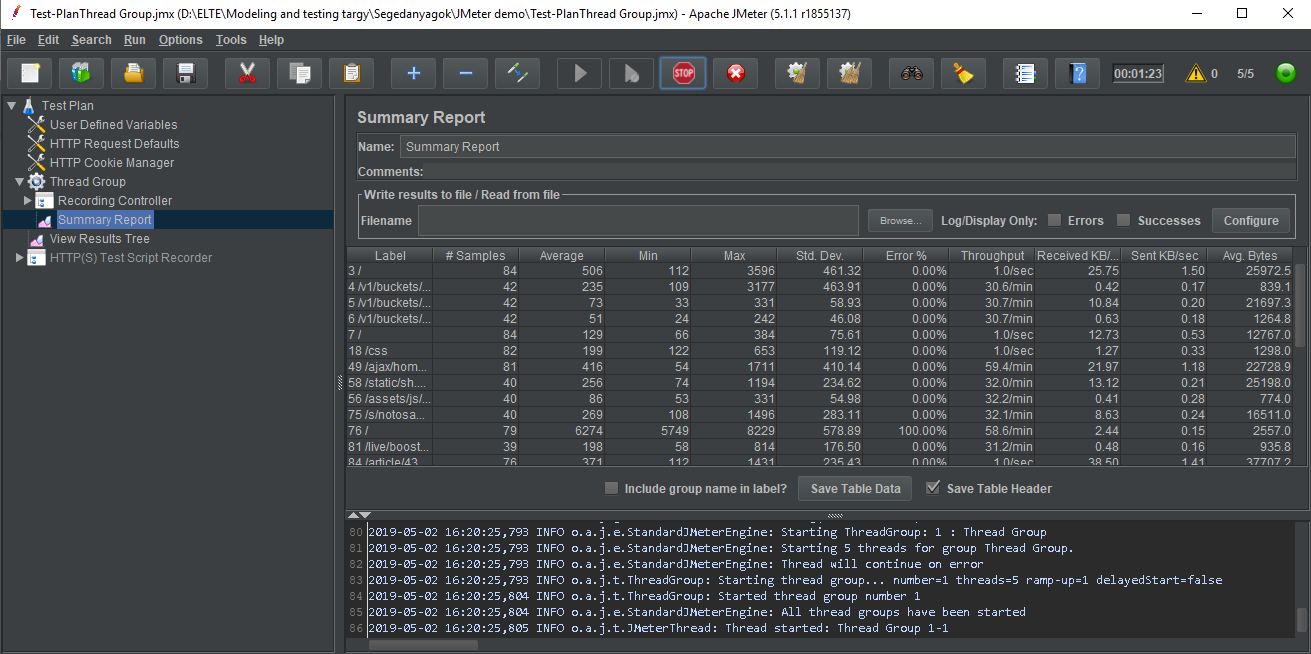The height and width of the screenshot is (654, 1311).
Task: Click the warning triangle error counter
Action: (x=1195, y=73)
